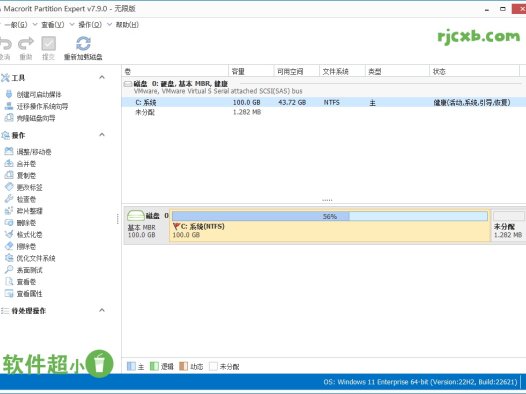Click the orange 动态 dynamic legend swatch
Viewport: 526px width, 394px height.
point(183,366)
